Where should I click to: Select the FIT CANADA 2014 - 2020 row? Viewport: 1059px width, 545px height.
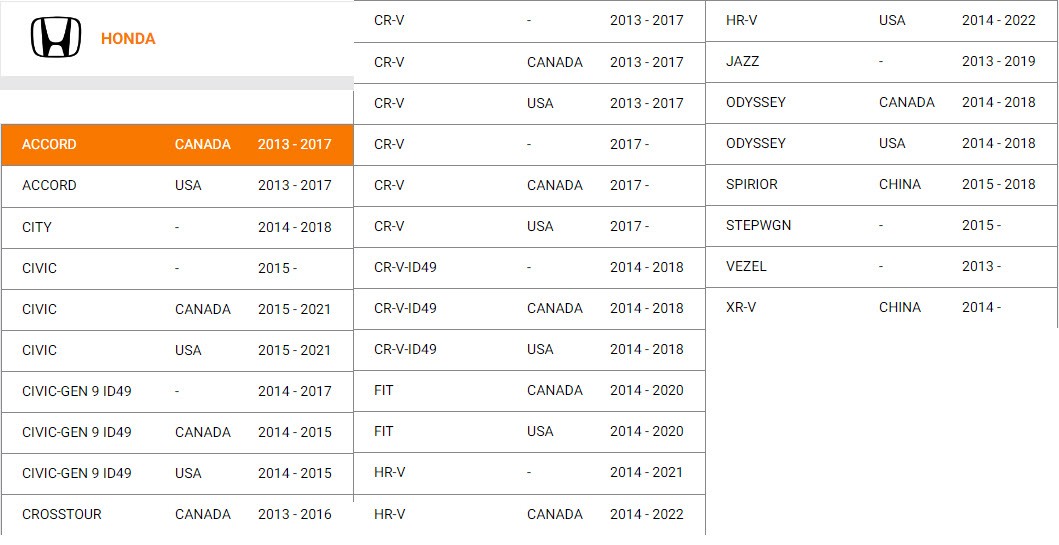(530, 390)
